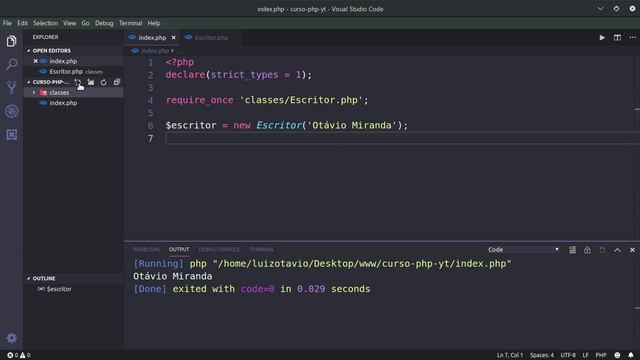Switch to the Terminal panel tab
640x360 pixels.
(x=262, y=249)
